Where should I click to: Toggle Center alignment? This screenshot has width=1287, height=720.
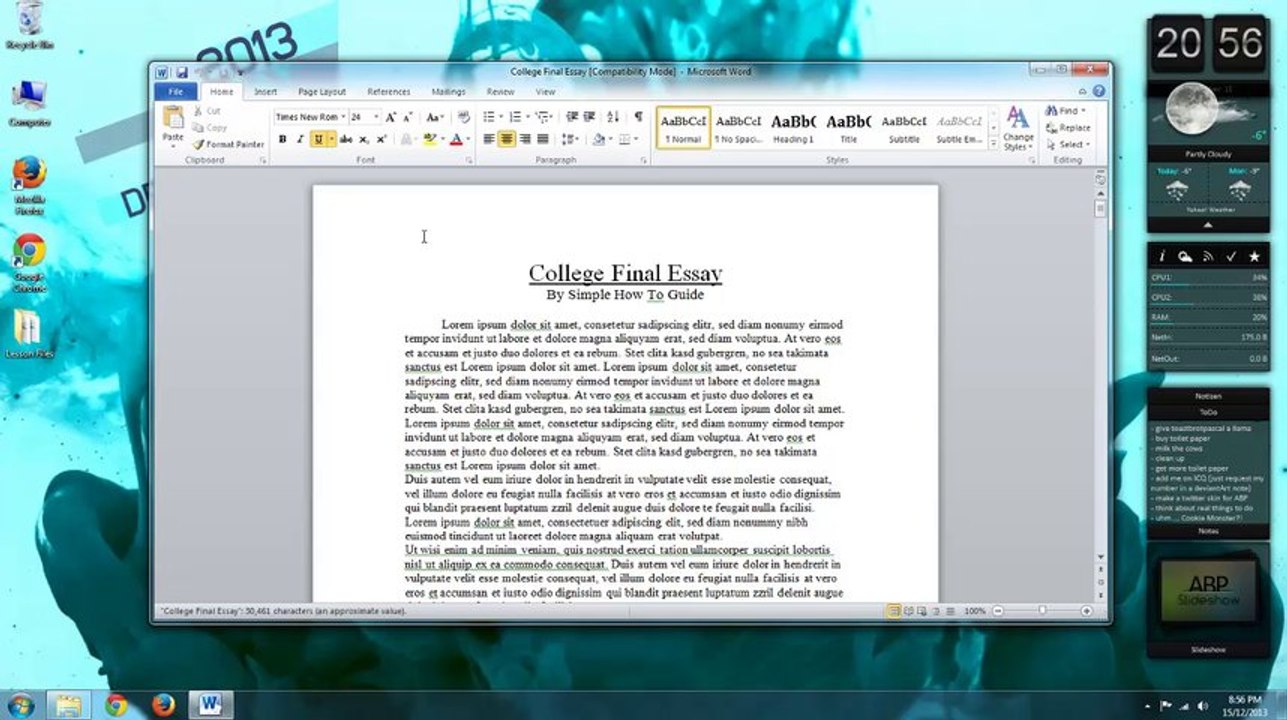coord(507,140)
